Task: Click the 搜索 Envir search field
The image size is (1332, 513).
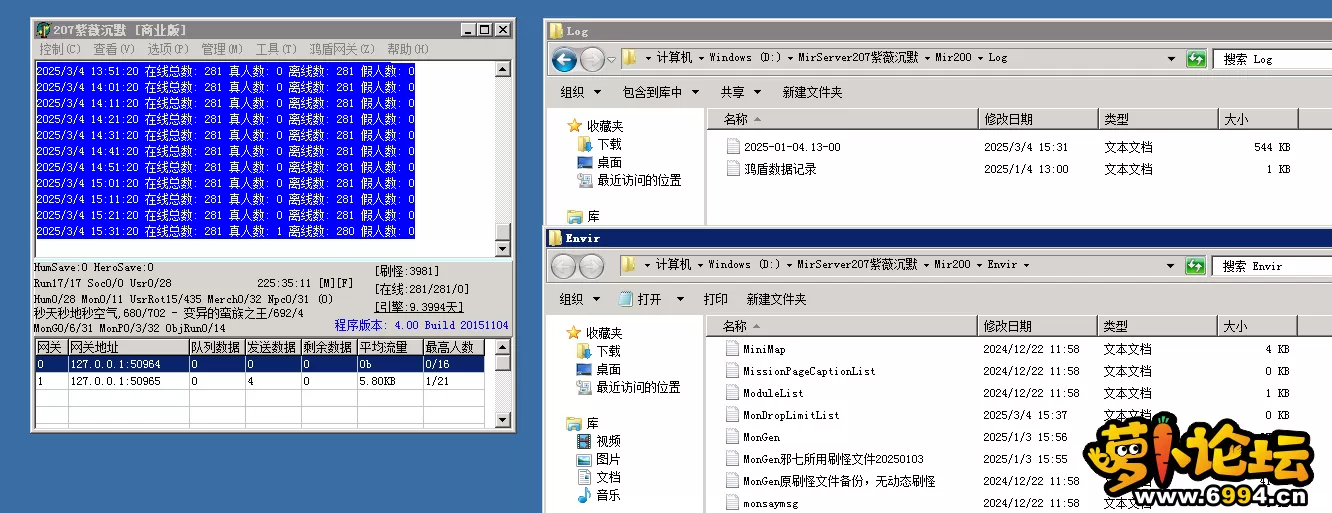Action: 1270,266
